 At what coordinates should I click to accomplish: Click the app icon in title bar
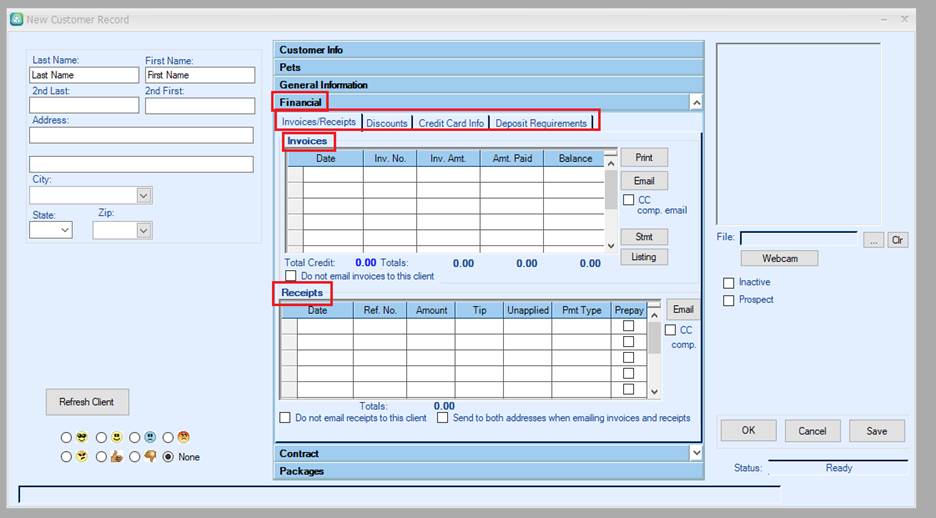tap(16, 19)
